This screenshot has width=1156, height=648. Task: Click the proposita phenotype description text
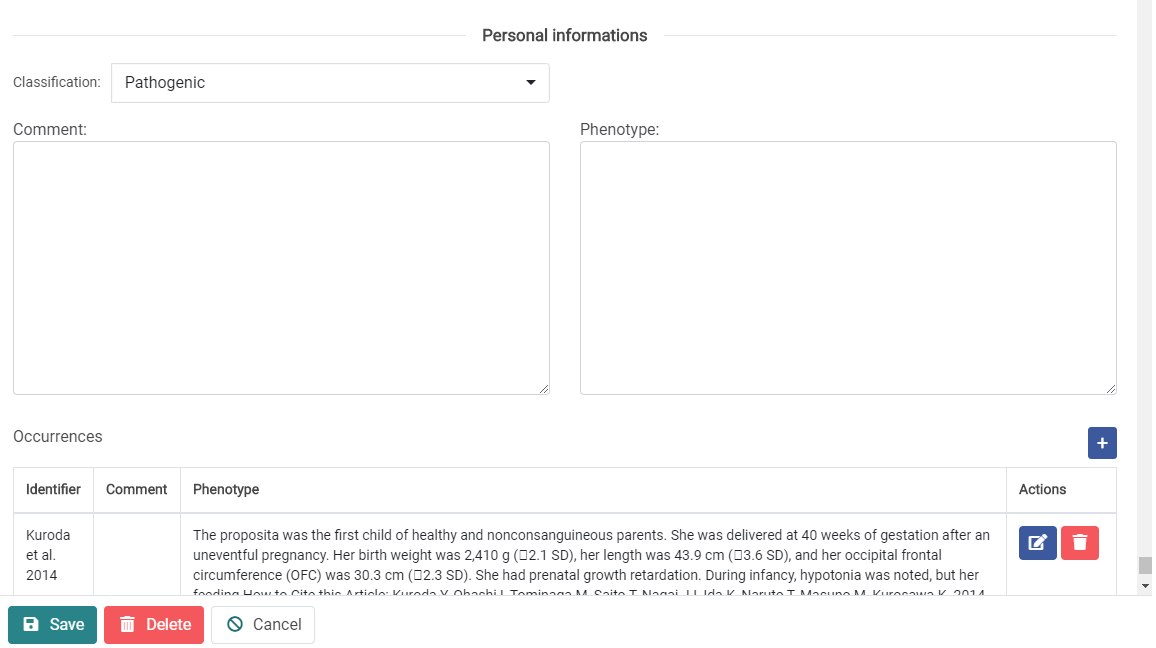coord(590,555)
